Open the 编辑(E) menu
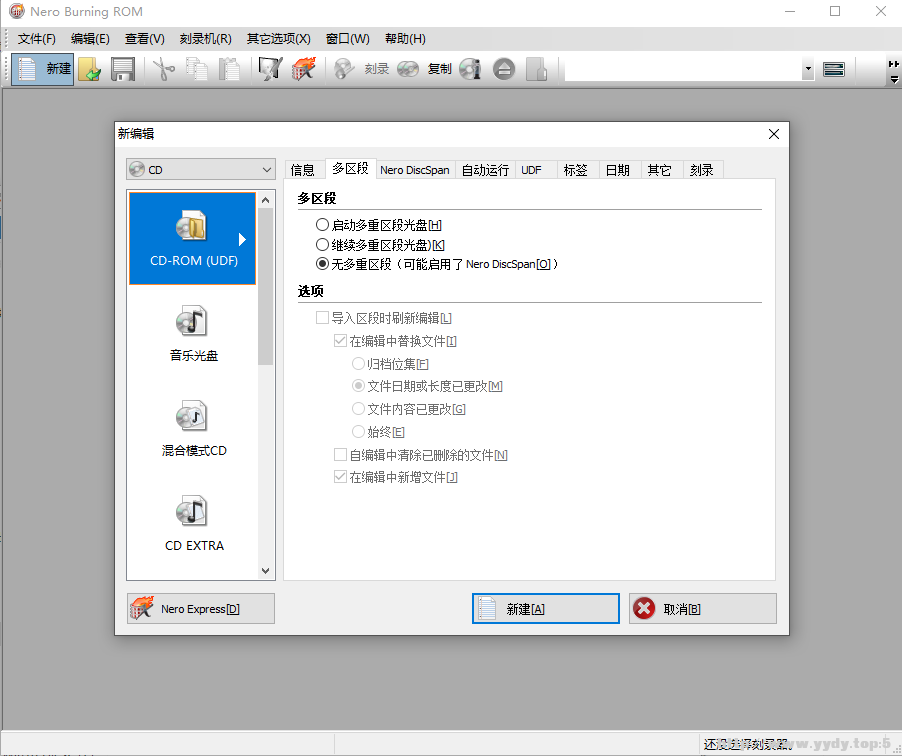Image resolution: width=902 pixels, height=756 pixels. 90,39
